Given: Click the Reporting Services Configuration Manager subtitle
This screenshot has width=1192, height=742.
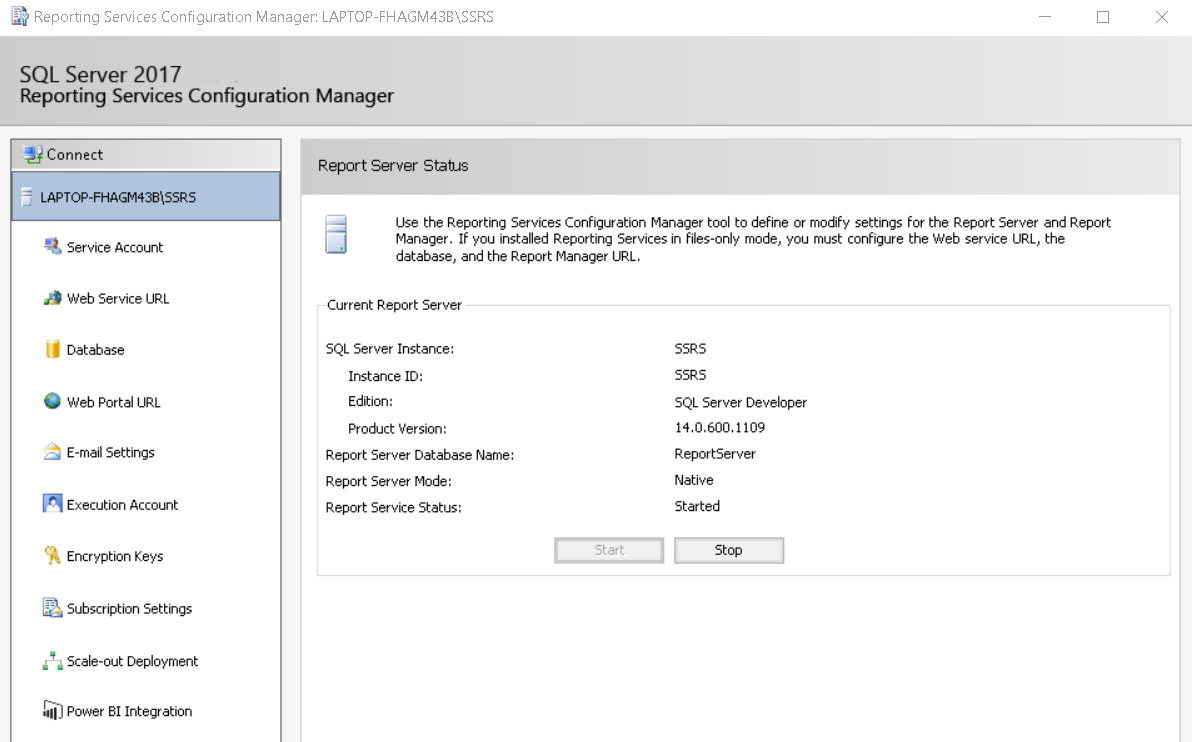Looking at the screenshot, I should [207, 96].
